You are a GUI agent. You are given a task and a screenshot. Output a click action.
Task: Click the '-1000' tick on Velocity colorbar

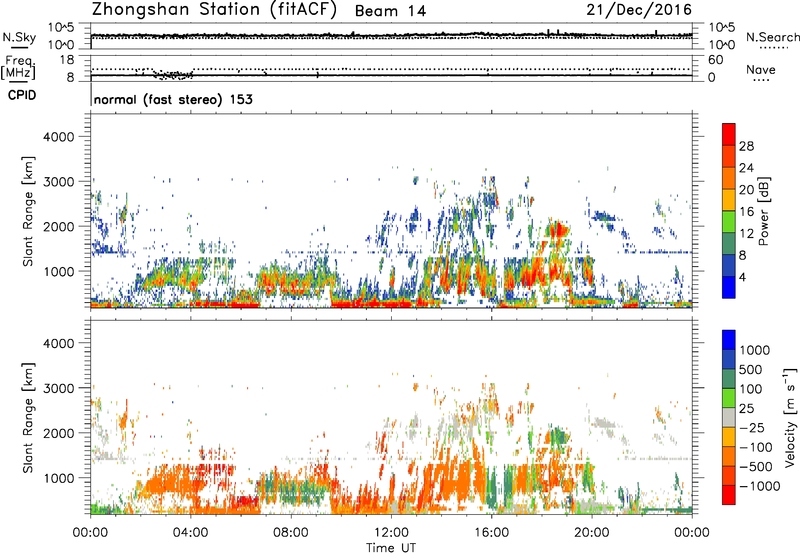click(760, 486)
